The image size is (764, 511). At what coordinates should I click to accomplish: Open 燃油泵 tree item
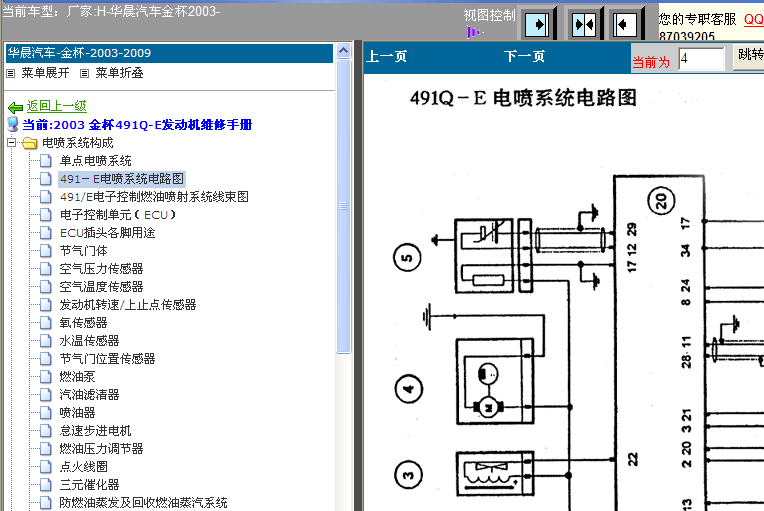tap(77, 377)
